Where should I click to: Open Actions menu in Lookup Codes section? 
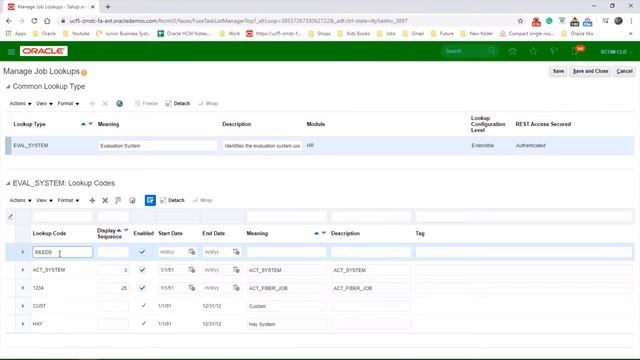(20, 200)
